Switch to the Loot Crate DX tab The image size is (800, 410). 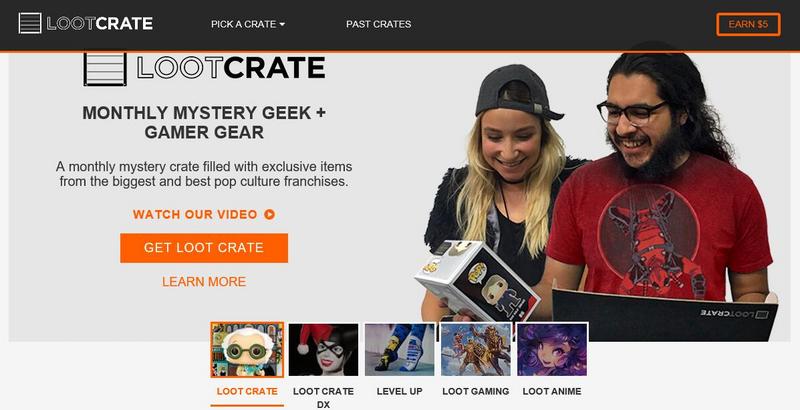[323, 398]
